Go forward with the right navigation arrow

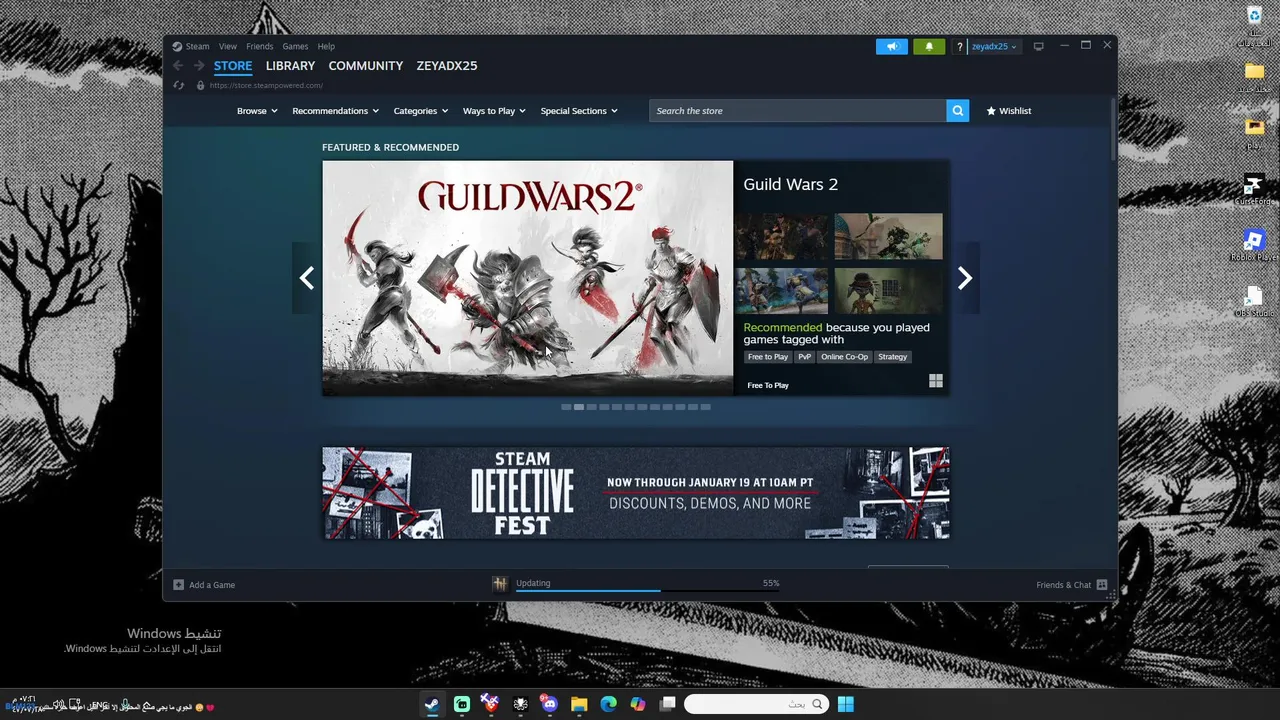(x=199, y=66)
